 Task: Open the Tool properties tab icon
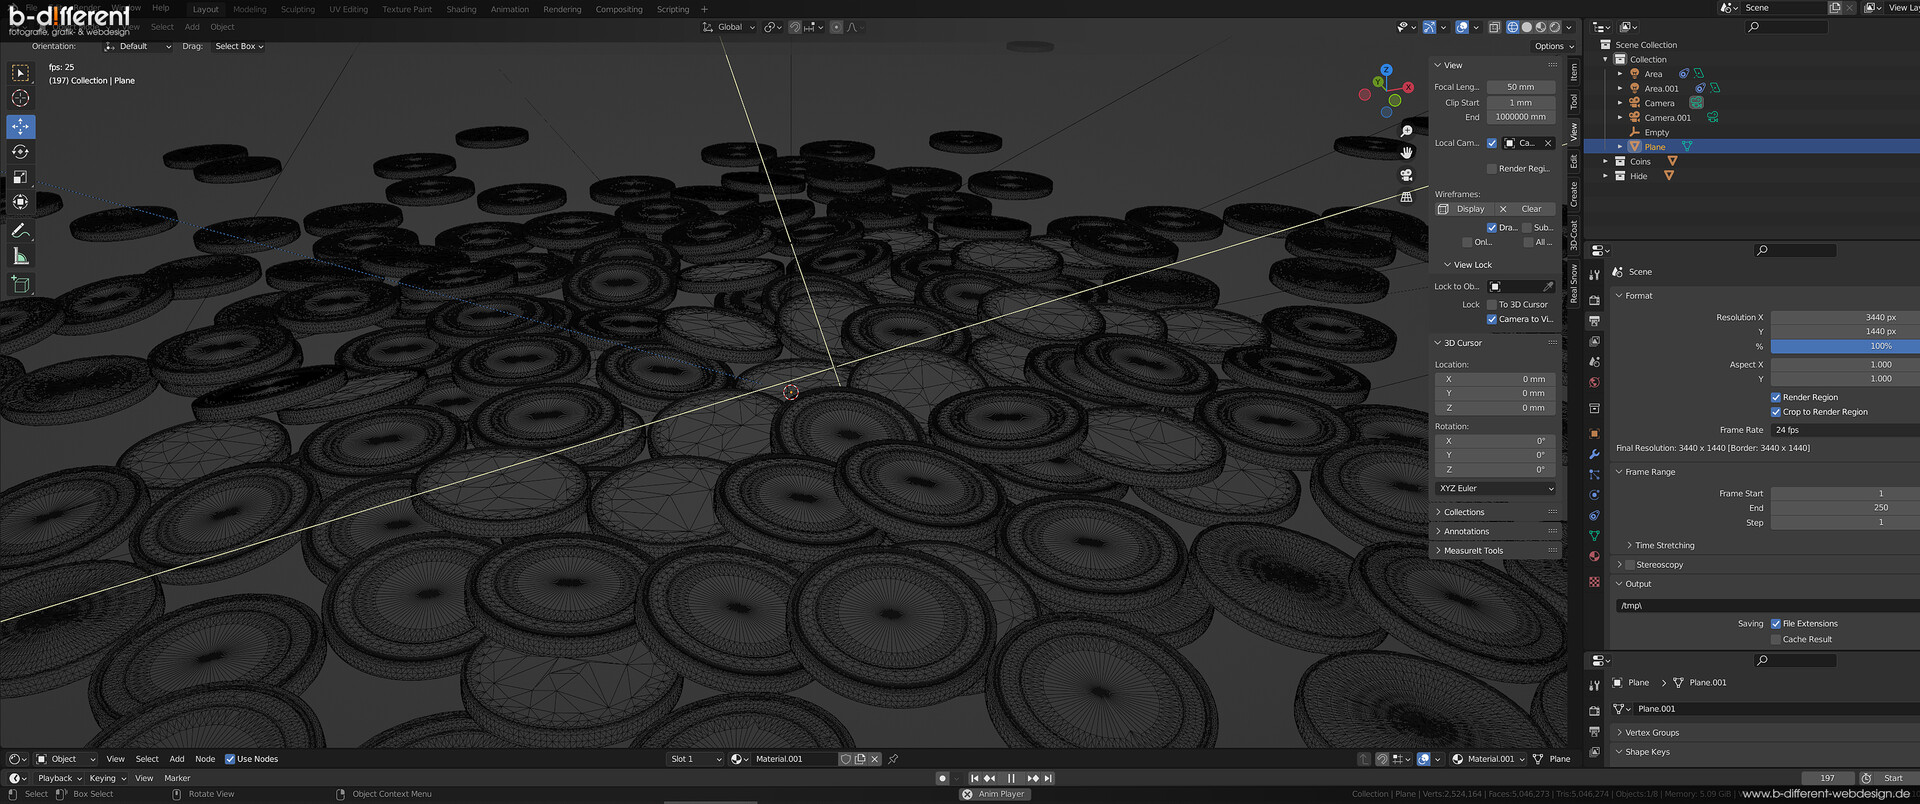pos(1594,273)
